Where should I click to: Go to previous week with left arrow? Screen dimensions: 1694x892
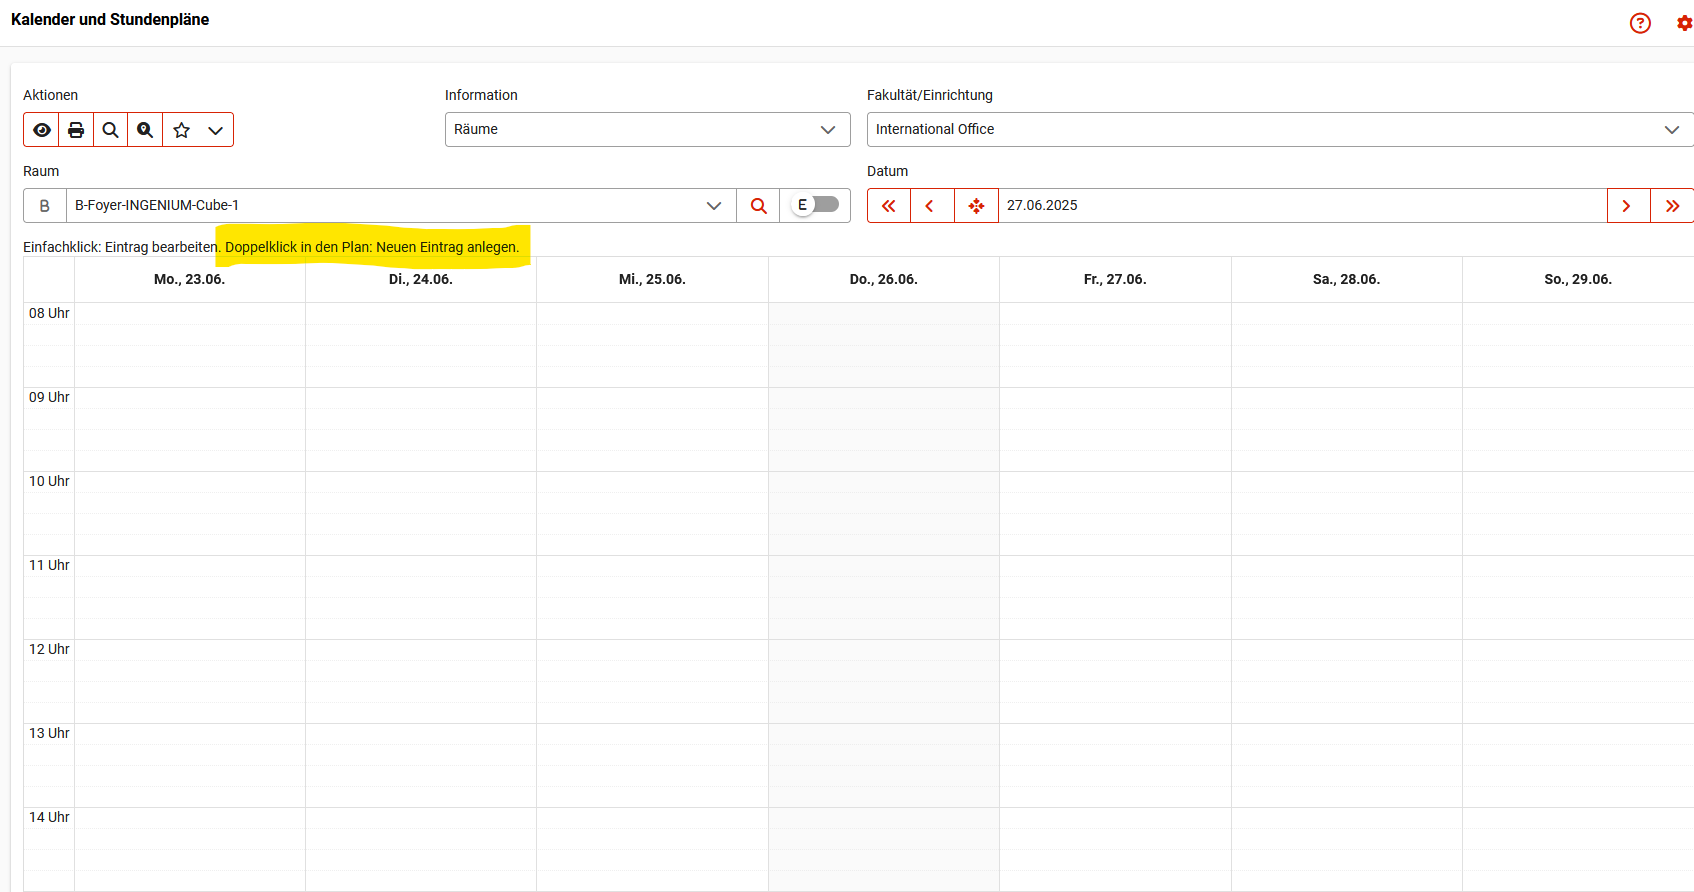point(932,206)
